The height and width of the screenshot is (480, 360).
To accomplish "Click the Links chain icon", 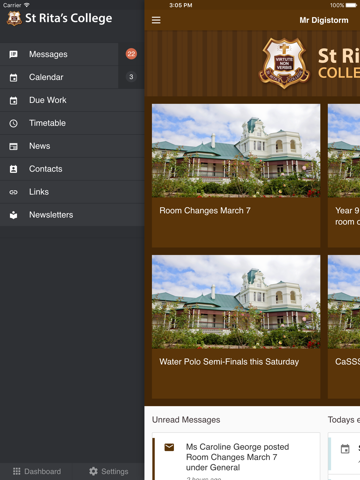I will [x=13, y=192].
